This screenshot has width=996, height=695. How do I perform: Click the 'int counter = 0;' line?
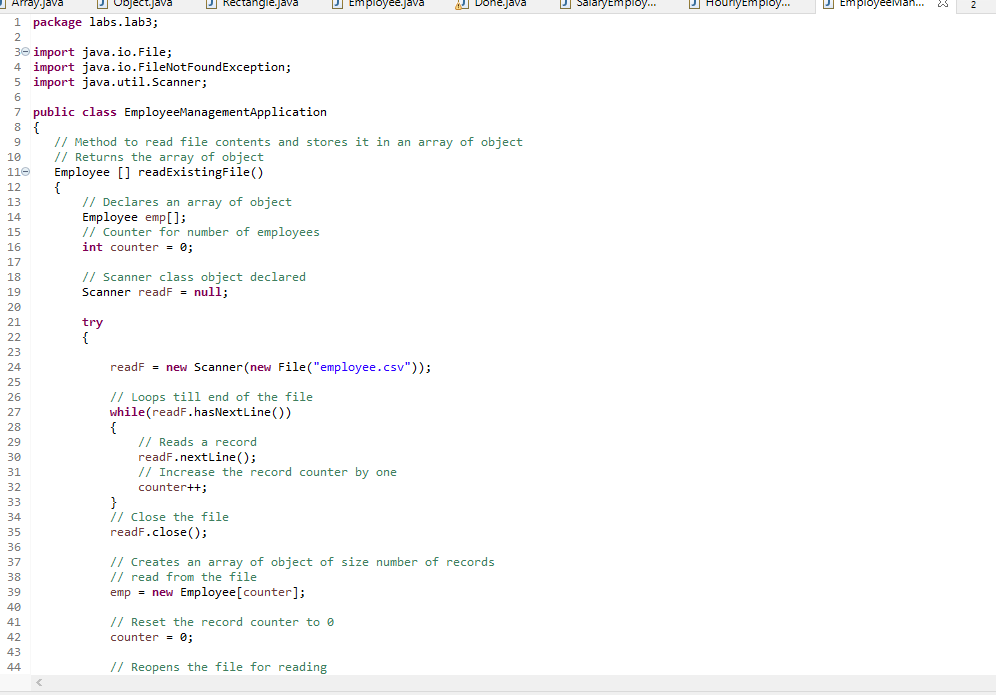tap(137, 247)
